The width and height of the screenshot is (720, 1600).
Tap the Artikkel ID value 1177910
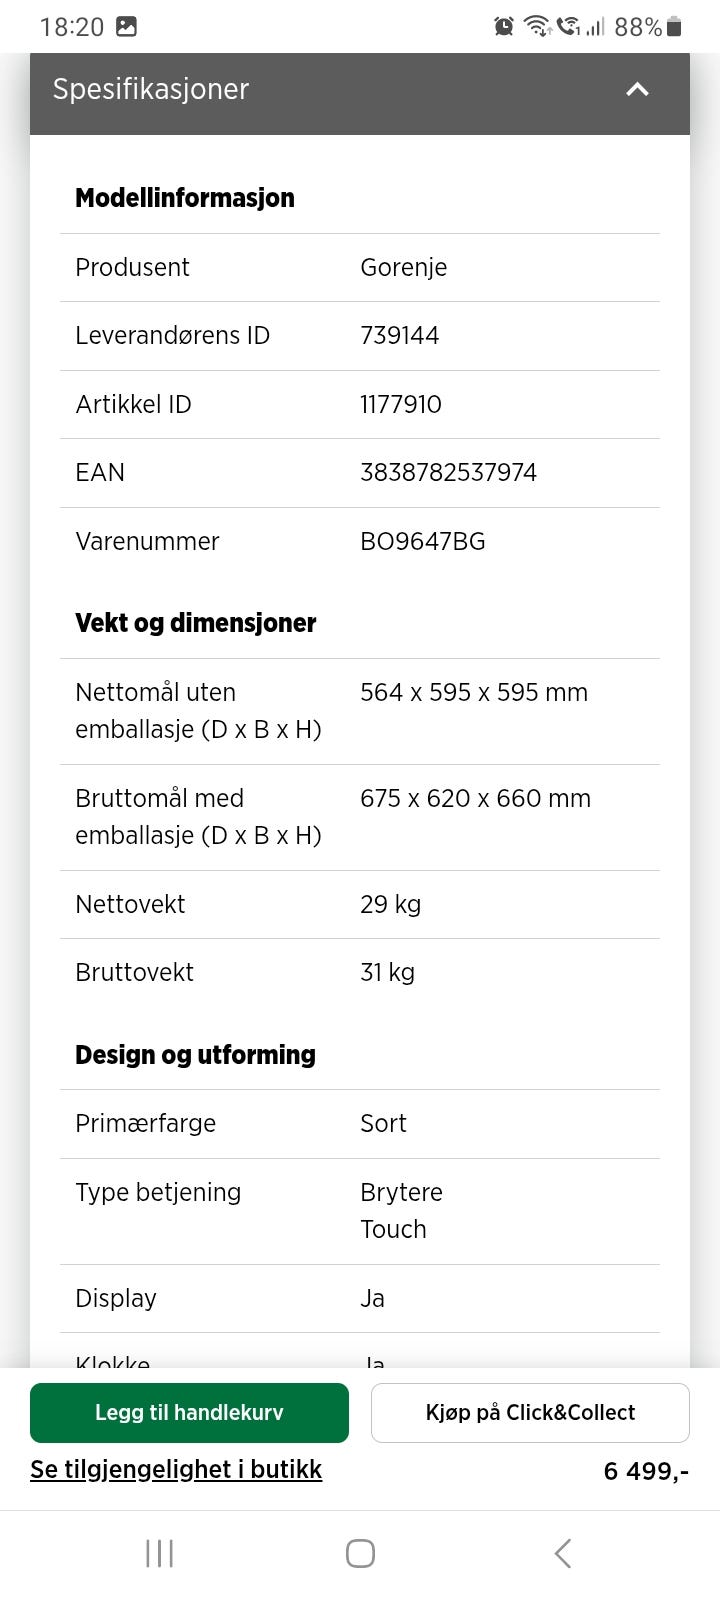(x=400, y=404)
